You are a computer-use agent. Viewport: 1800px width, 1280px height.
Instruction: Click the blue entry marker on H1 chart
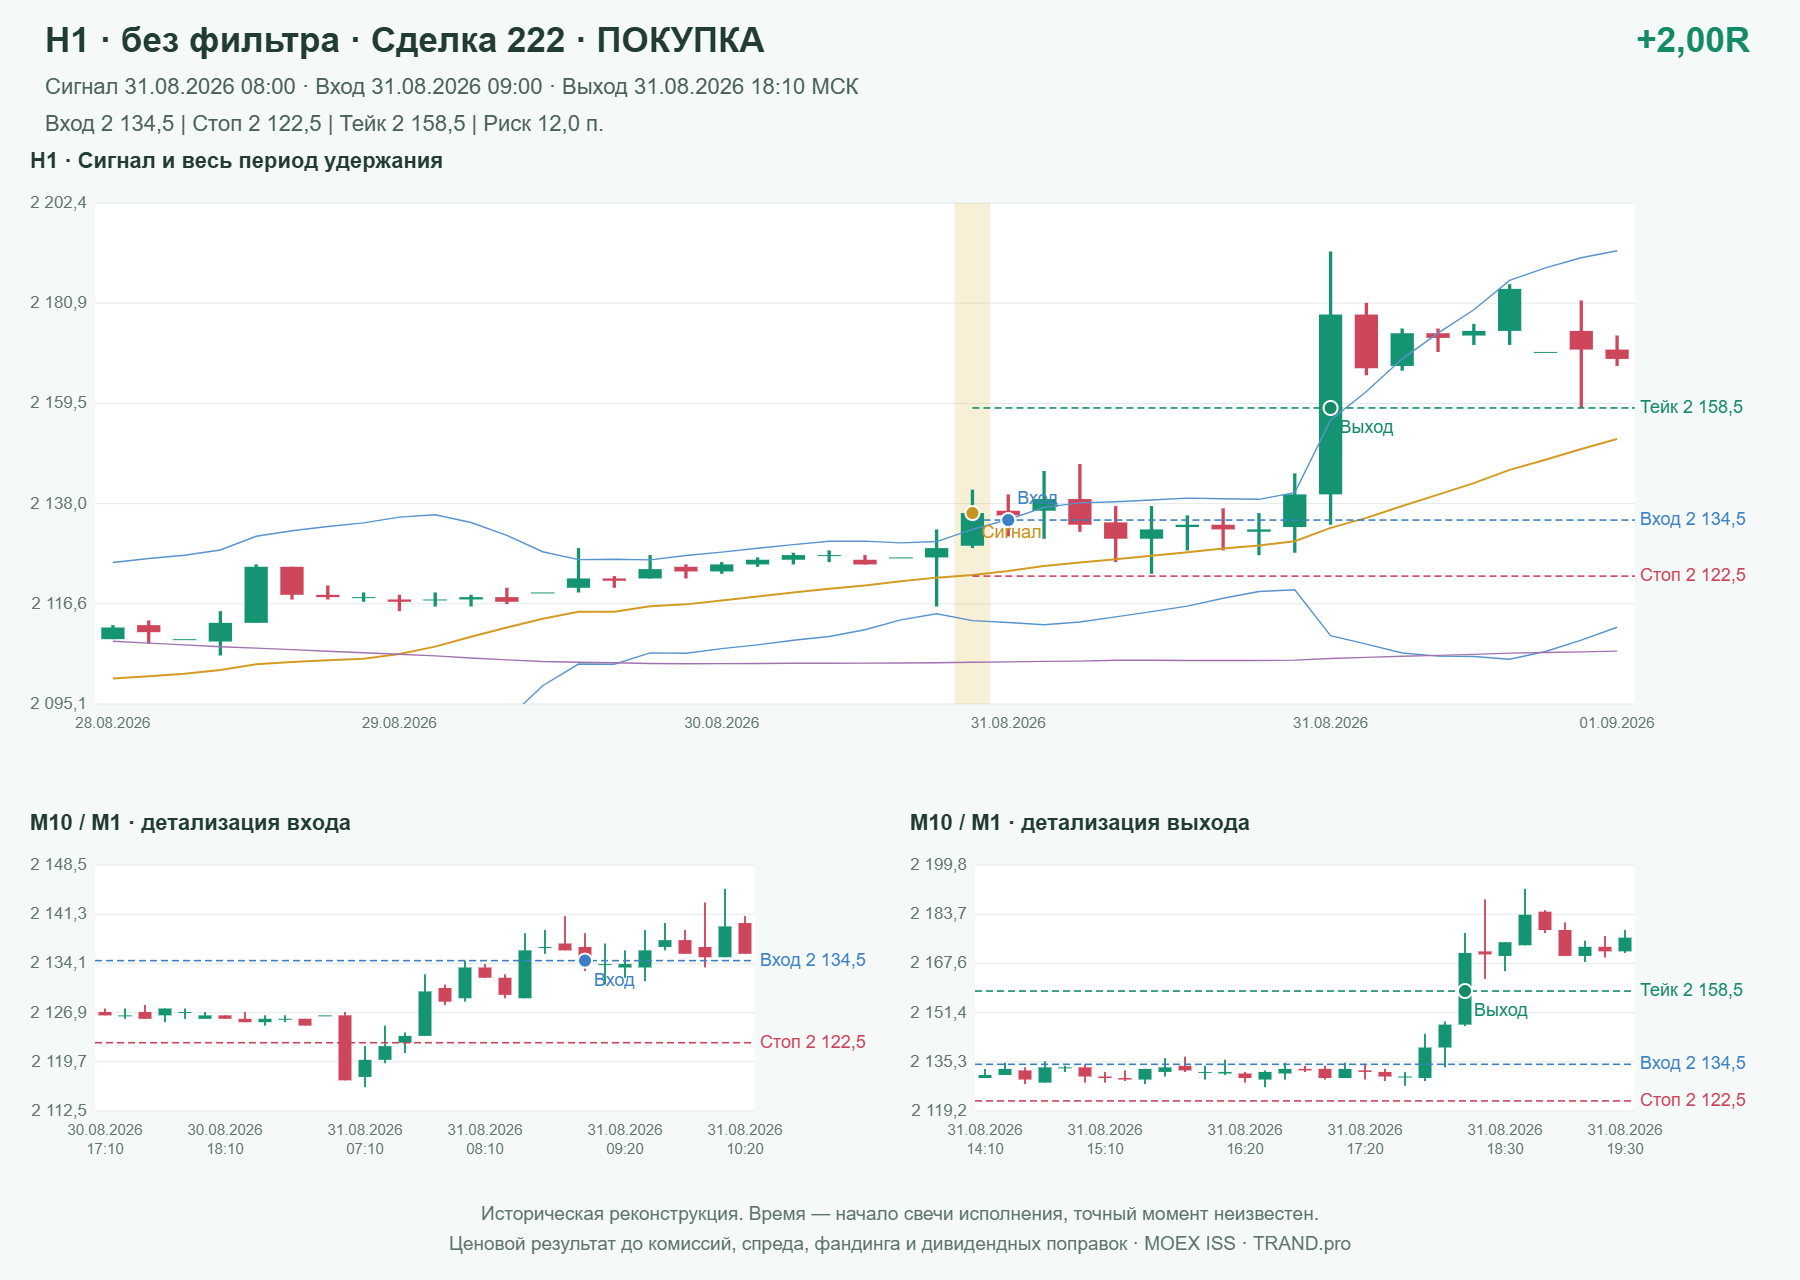1008,519
